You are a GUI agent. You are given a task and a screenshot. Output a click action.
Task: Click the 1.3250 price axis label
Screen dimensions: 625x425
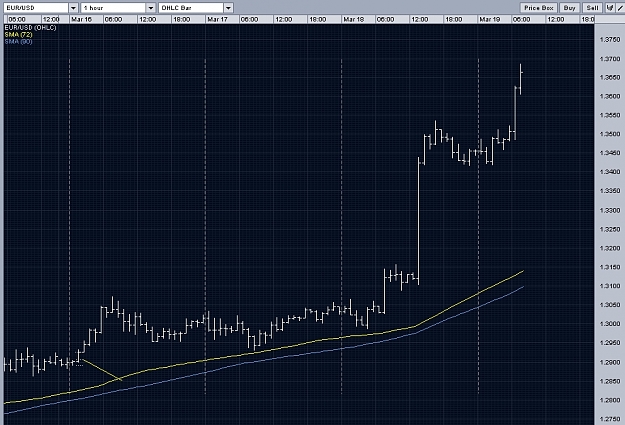[x=610, y=229]
